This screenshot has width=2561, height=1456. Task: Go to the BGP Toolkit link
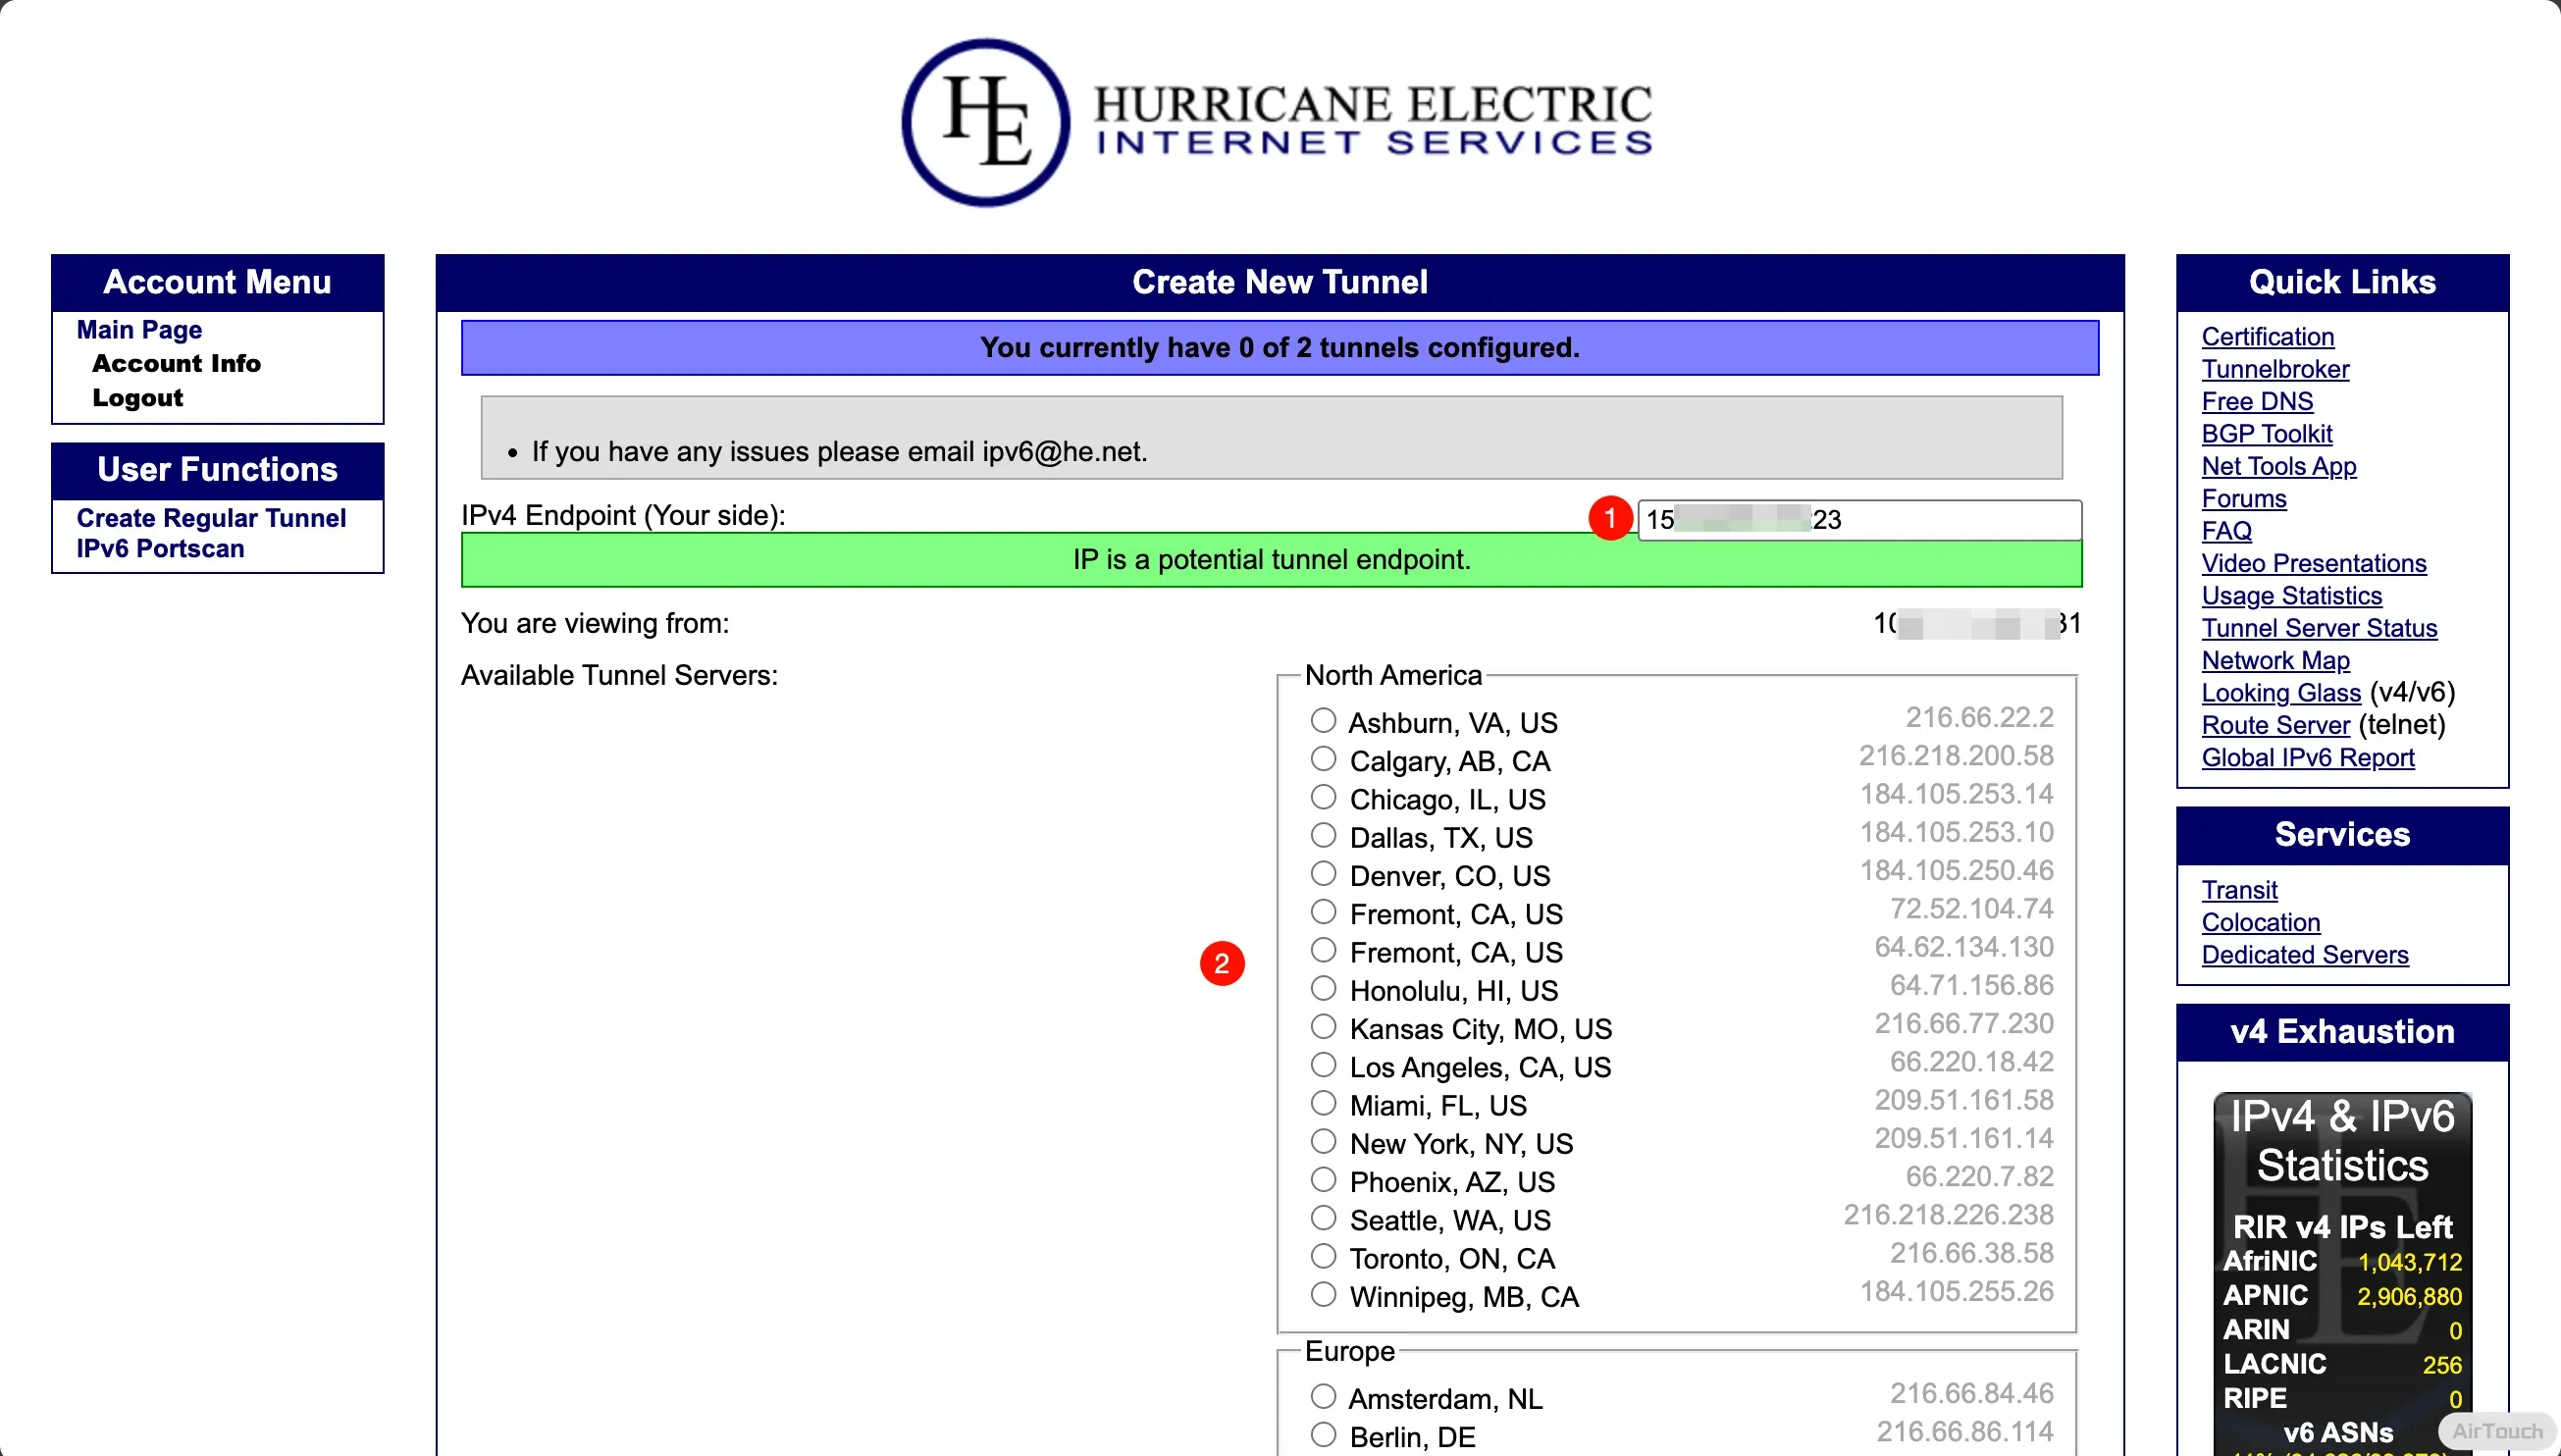[x=2266, y=434]
